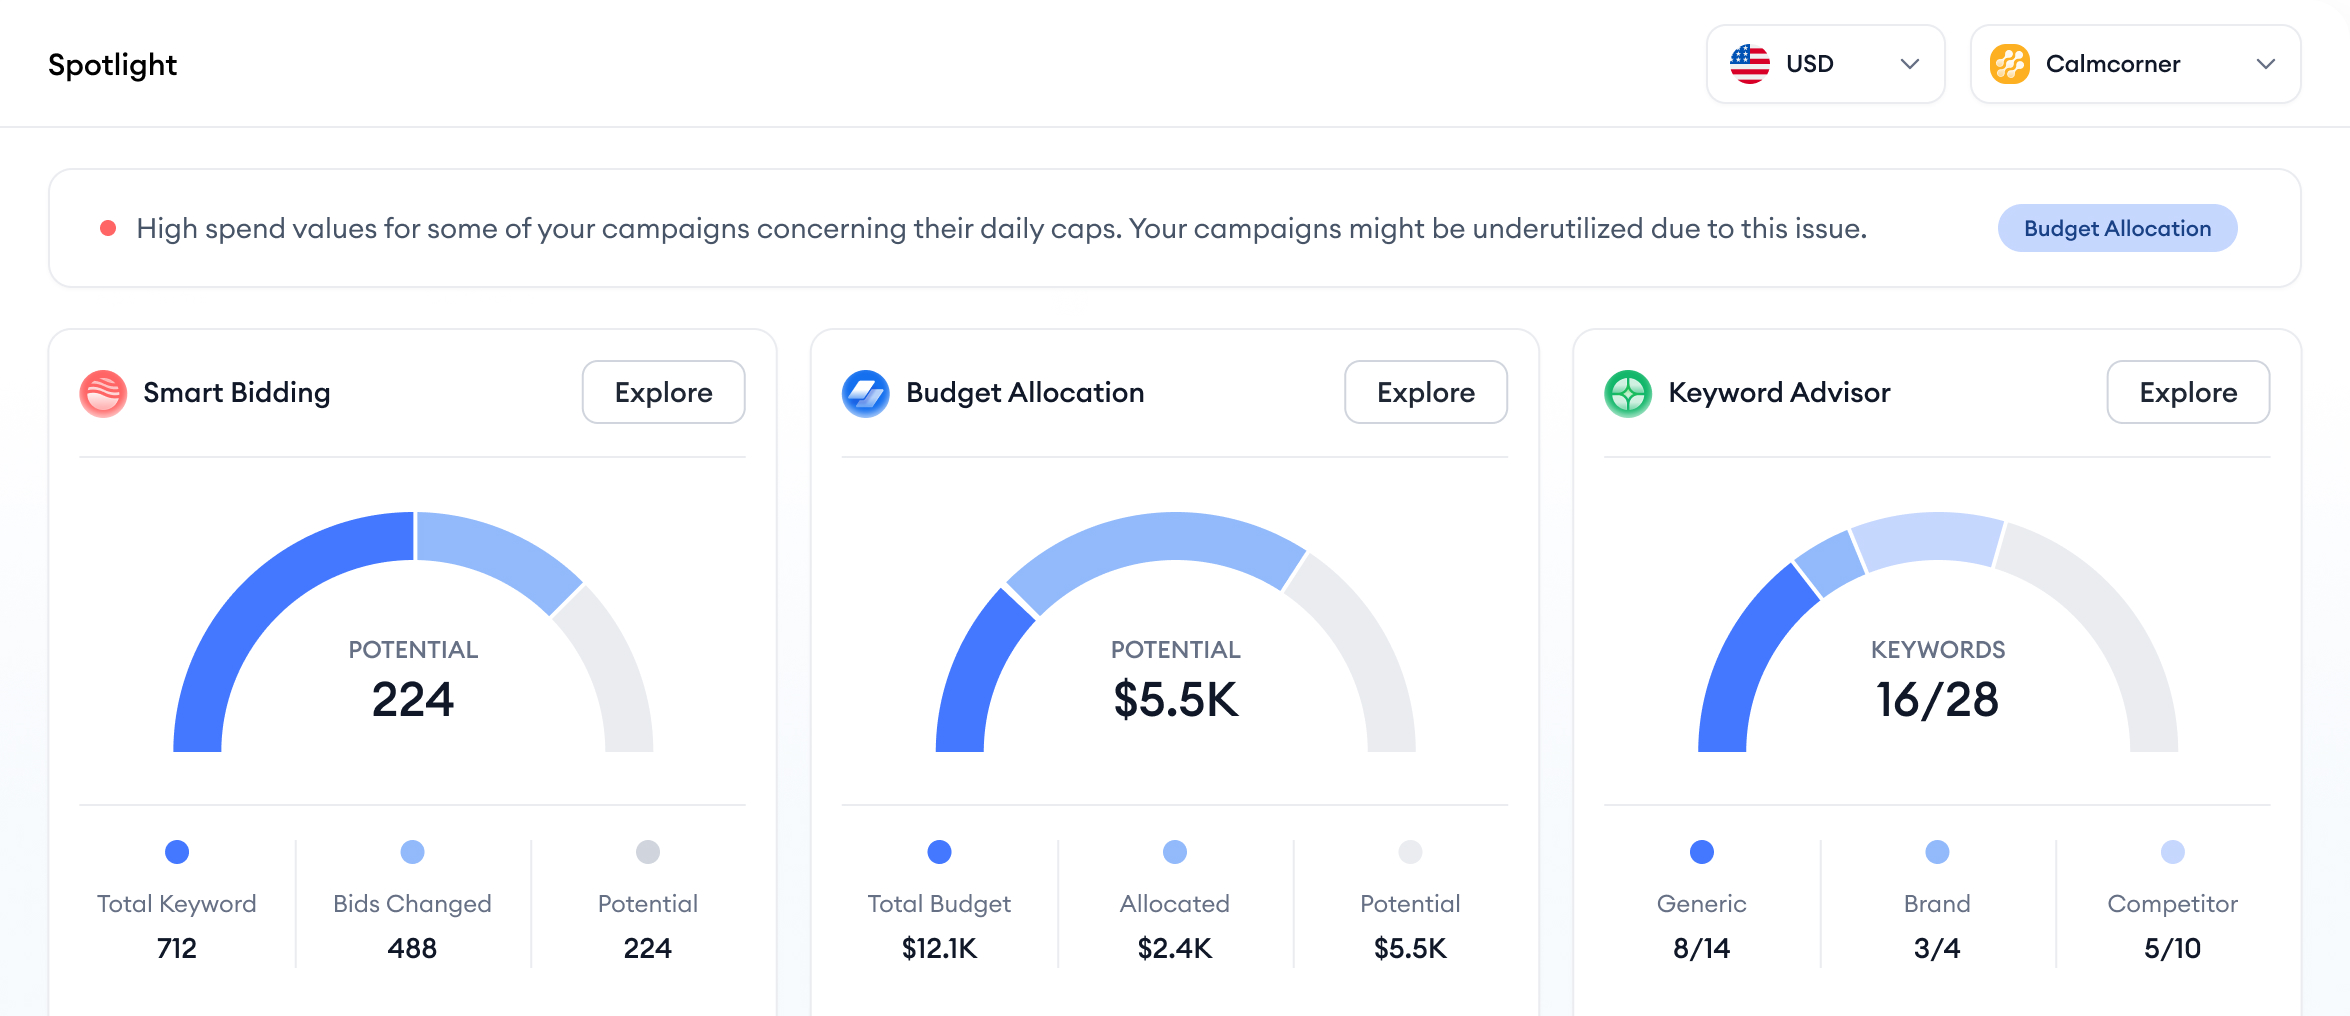Click the Generic value 8/14
The height and width of the screenshot is (1016, 2350).
point(1702,948)
